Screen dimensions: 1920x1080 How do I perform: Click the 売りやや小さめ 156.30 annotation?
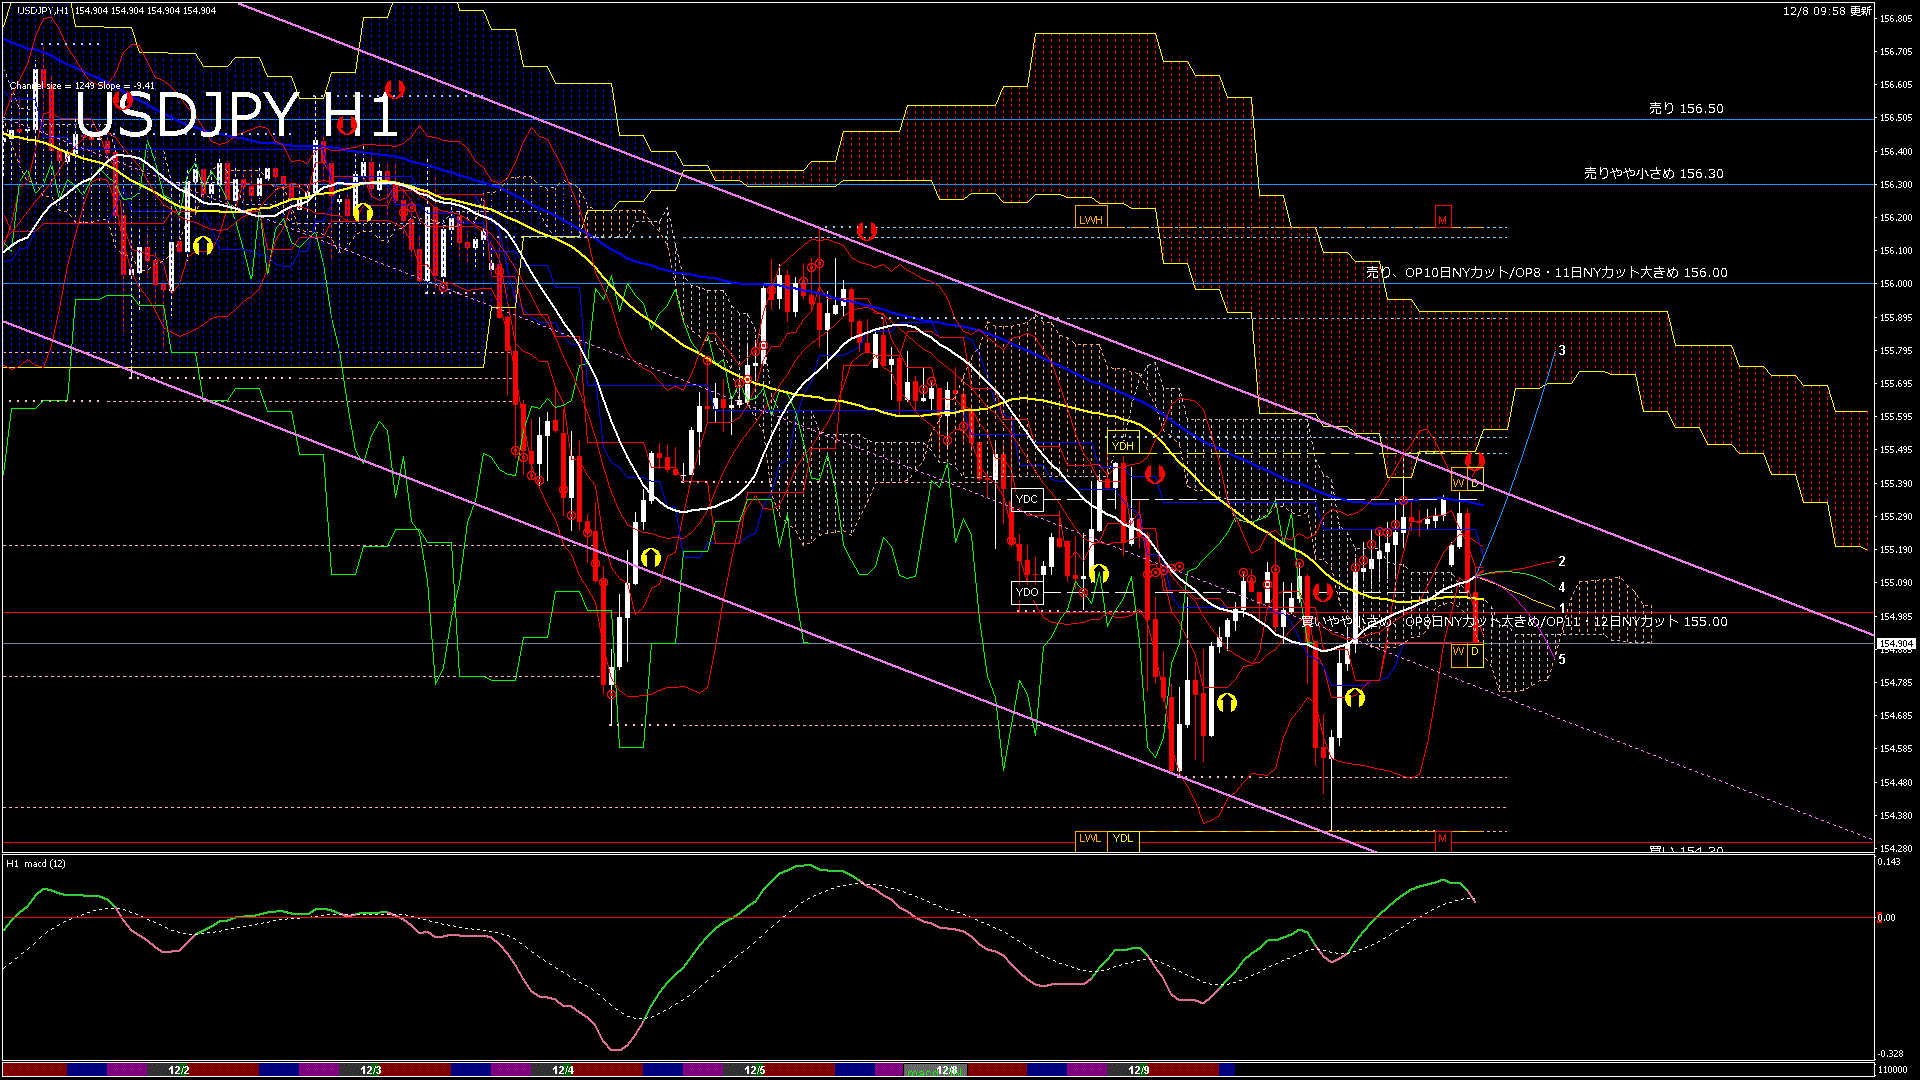point(1653,173)
